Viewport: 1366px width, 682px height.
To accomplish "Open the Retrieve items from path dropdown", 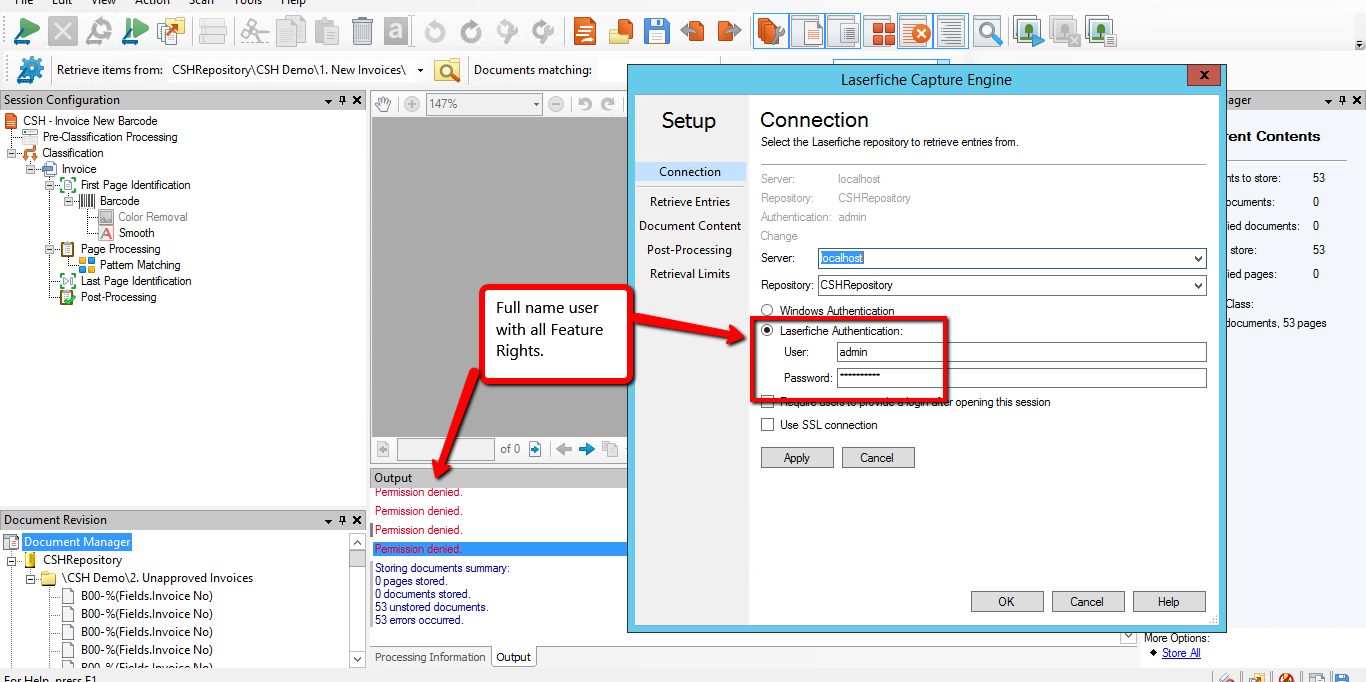I will (420, 70).
